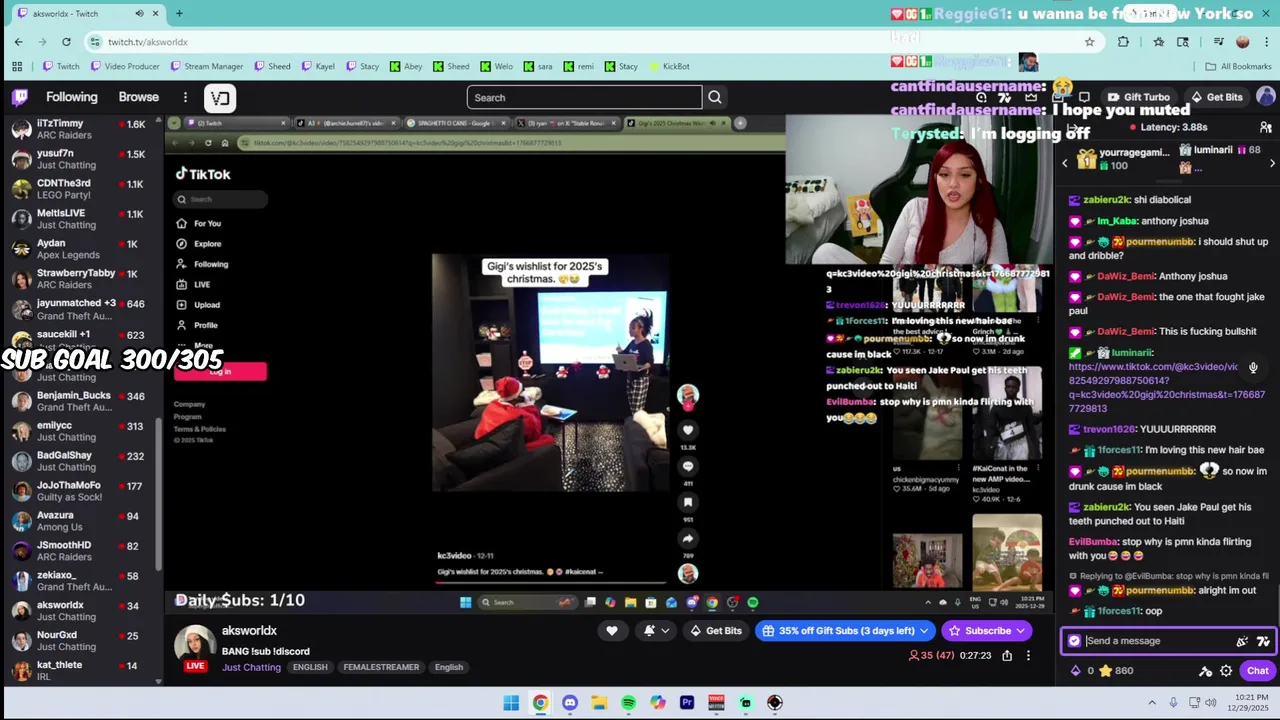This screenshot has height=720, width=1280.
Task: Click the Gift Turbo button
Action: click(1139, 97)
